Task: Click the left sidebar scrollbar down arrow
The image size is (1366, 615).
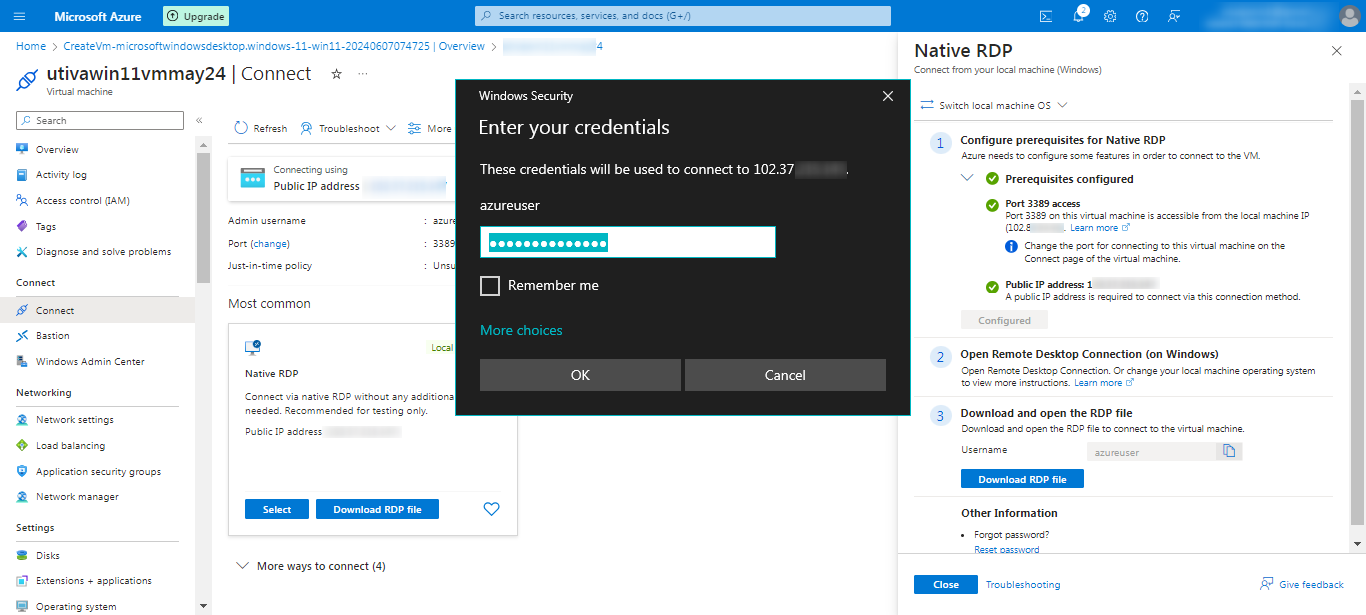Action: pyautogui.click(x=204, y=605)
